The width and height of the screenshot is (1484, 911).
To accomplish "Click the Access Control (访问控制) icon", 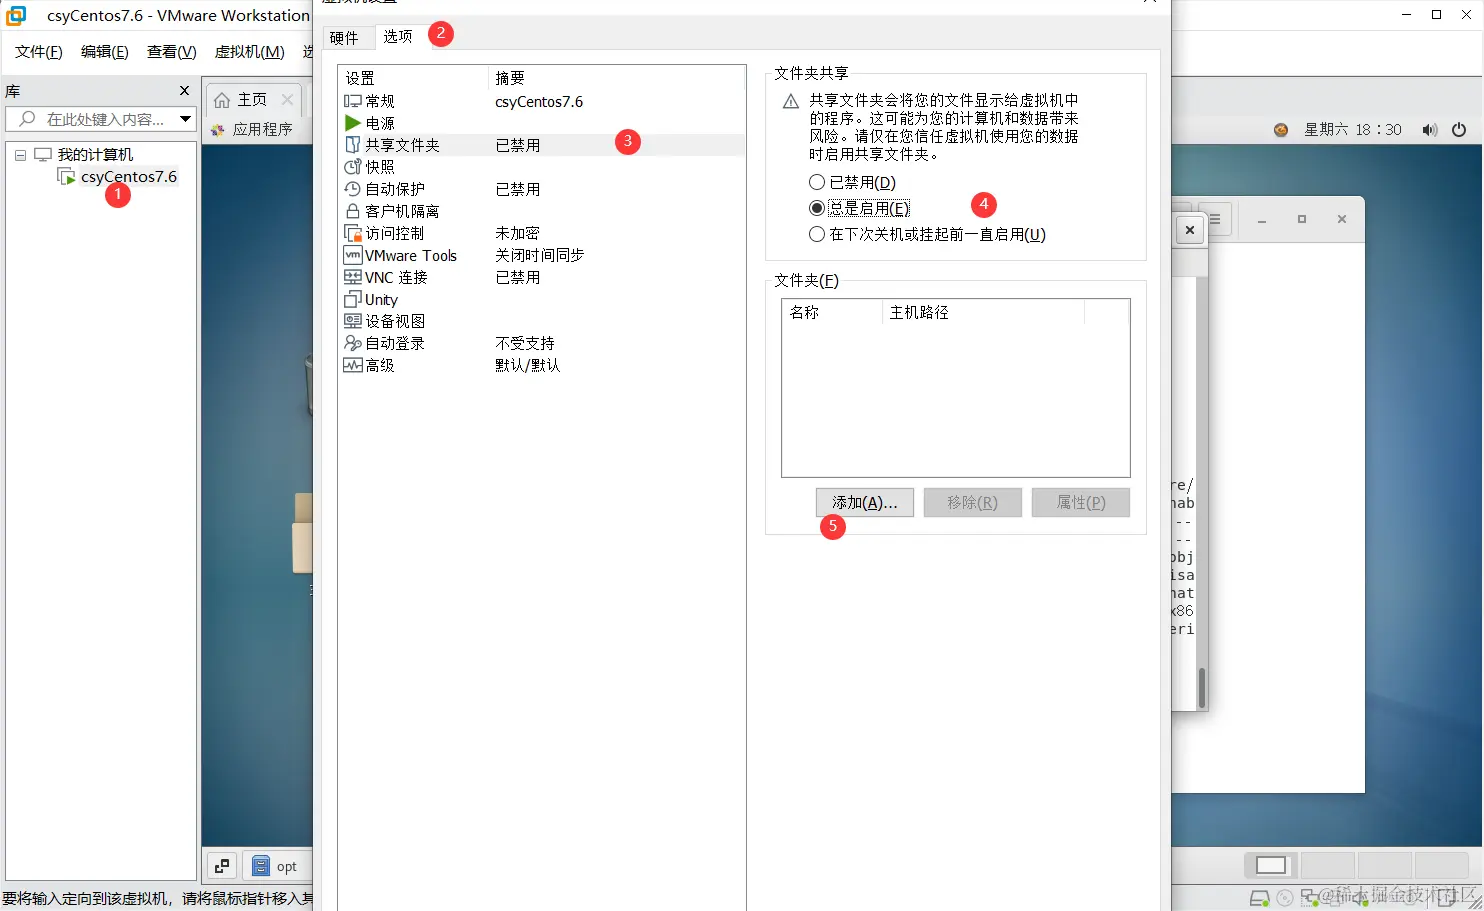I will [352, 233].
